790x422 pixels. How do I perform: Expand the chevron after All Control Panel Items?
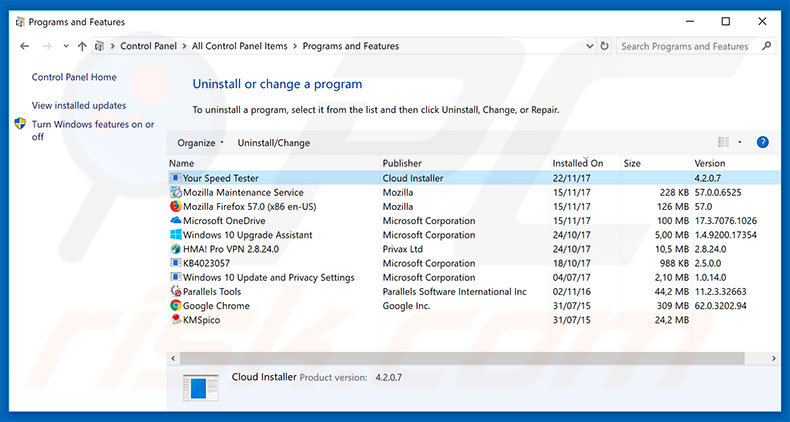[295, 46]
